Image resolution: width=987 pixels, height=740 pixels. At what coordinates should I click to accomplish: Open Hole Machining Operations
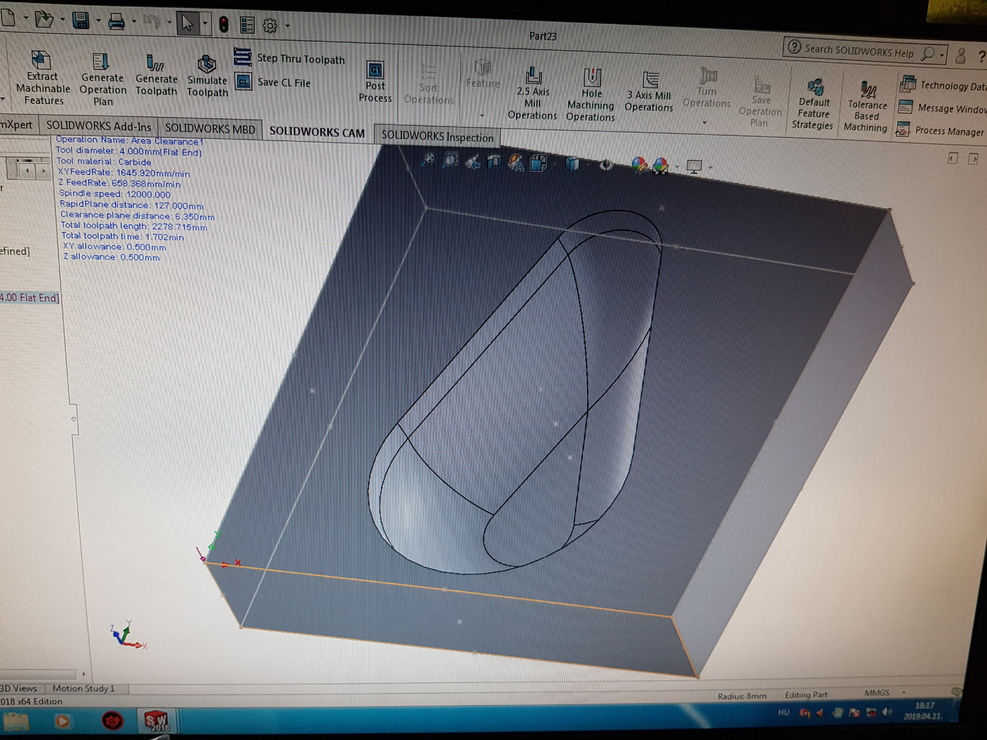[590, 94]
